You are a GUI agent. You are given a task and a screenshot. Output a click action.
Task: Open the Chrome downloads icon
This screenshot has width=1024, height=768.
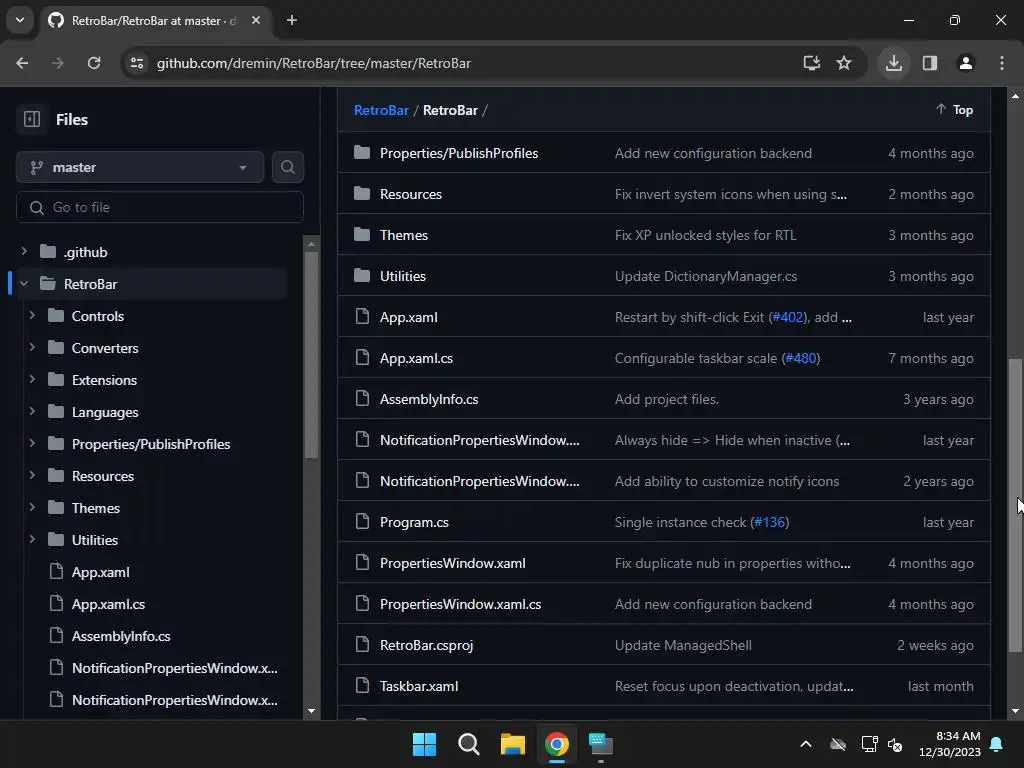coord(894,63)
